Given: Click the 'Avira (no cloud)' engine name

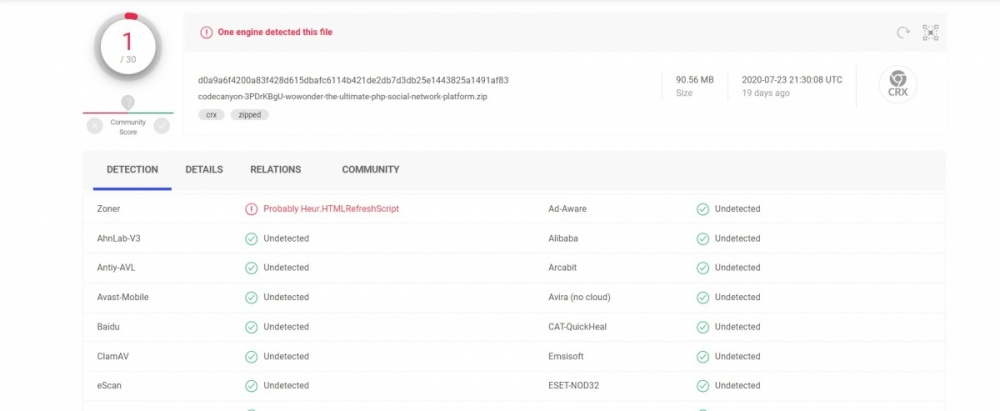Looking at the screenshot, I should 580,297.
